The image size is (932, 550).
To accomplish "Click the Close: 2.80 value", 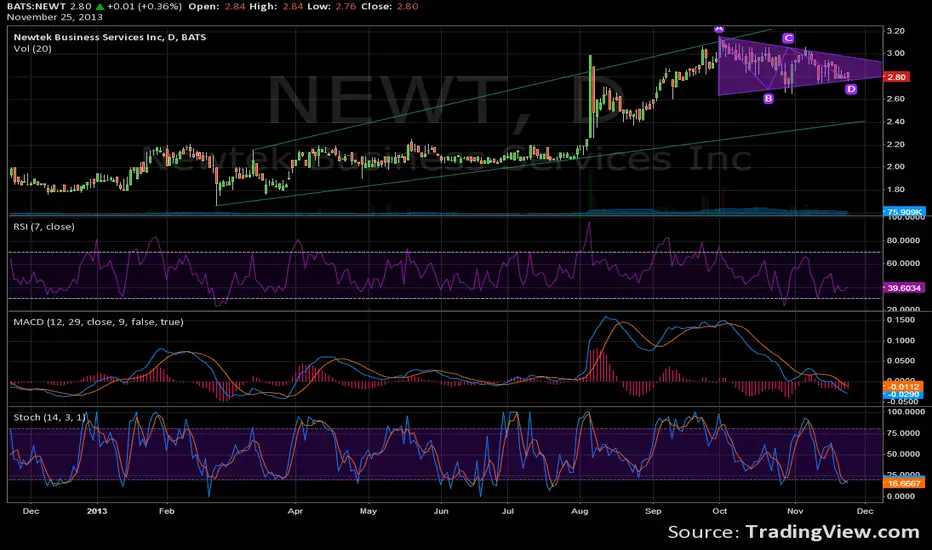I will [x=389, y=7].
